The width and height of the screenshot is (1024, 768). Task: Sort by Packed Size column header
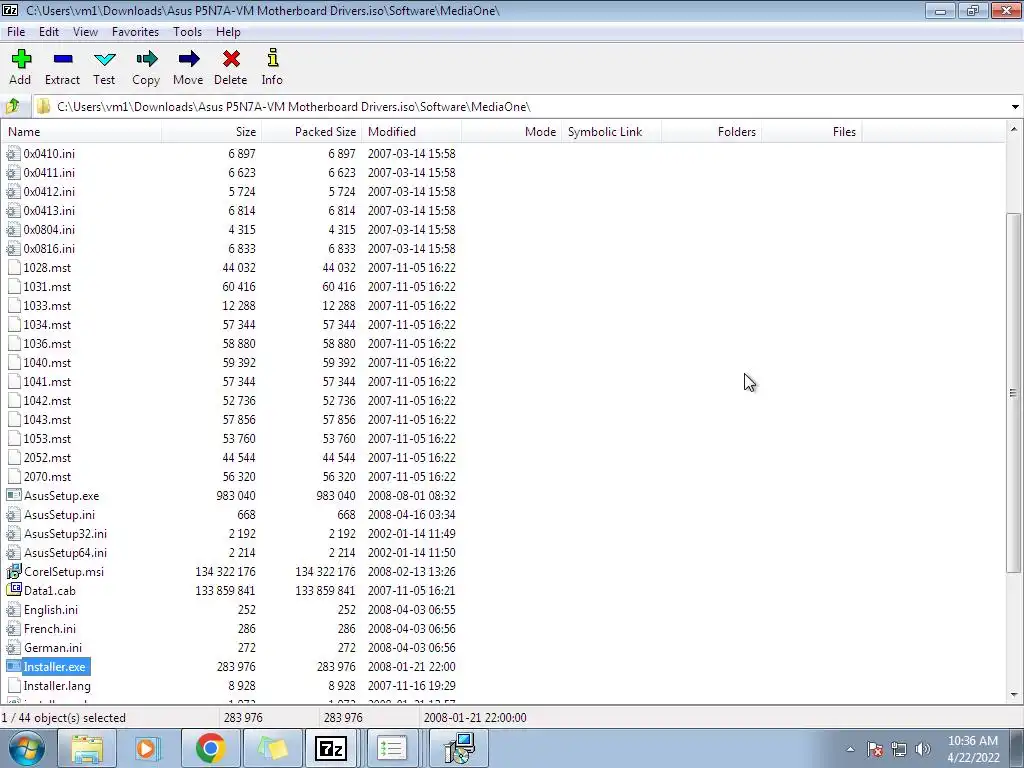coord(312,132)
